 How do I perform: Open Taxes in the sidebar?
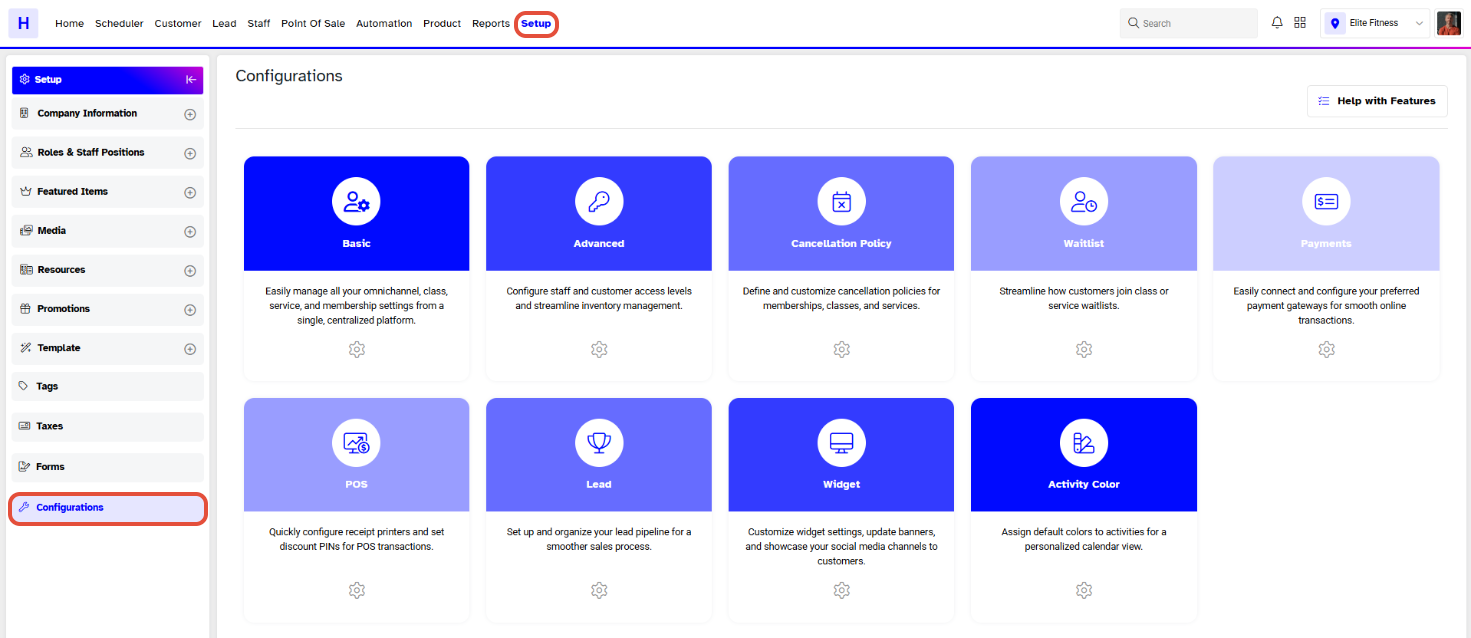pos(107,427)
